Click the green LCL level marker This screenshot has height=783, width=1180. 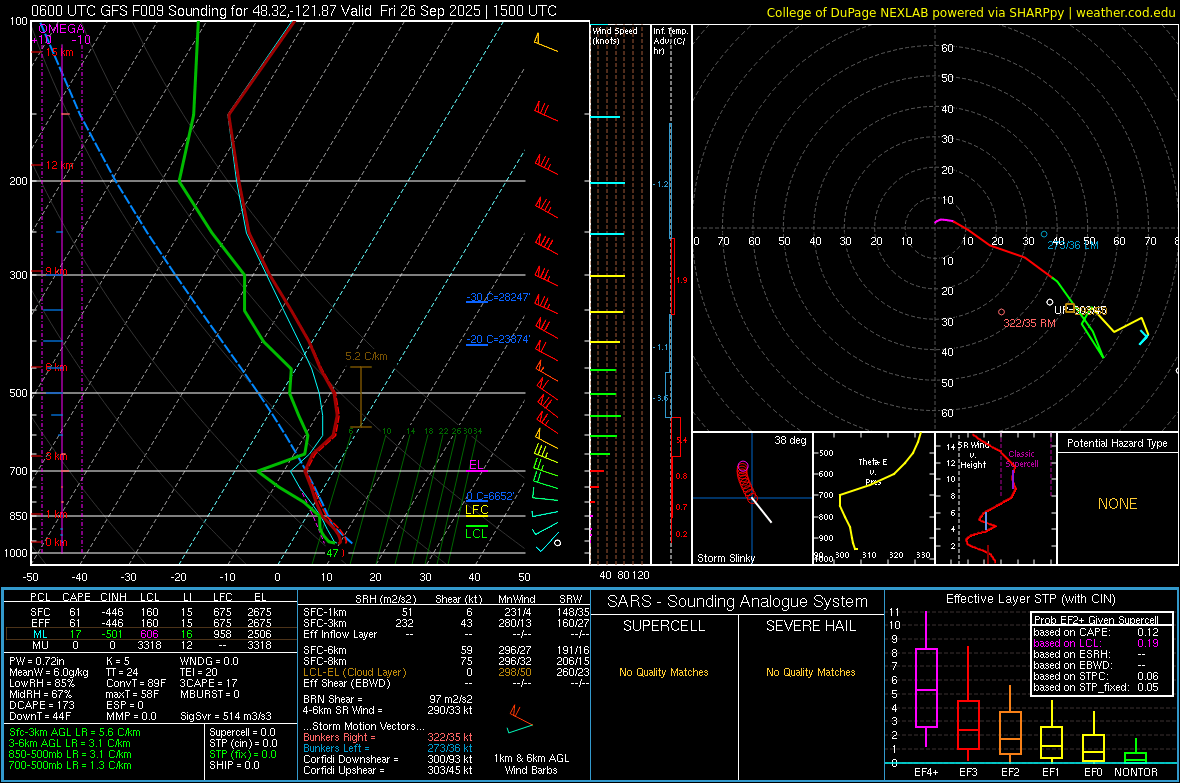(x=476, y=534)
